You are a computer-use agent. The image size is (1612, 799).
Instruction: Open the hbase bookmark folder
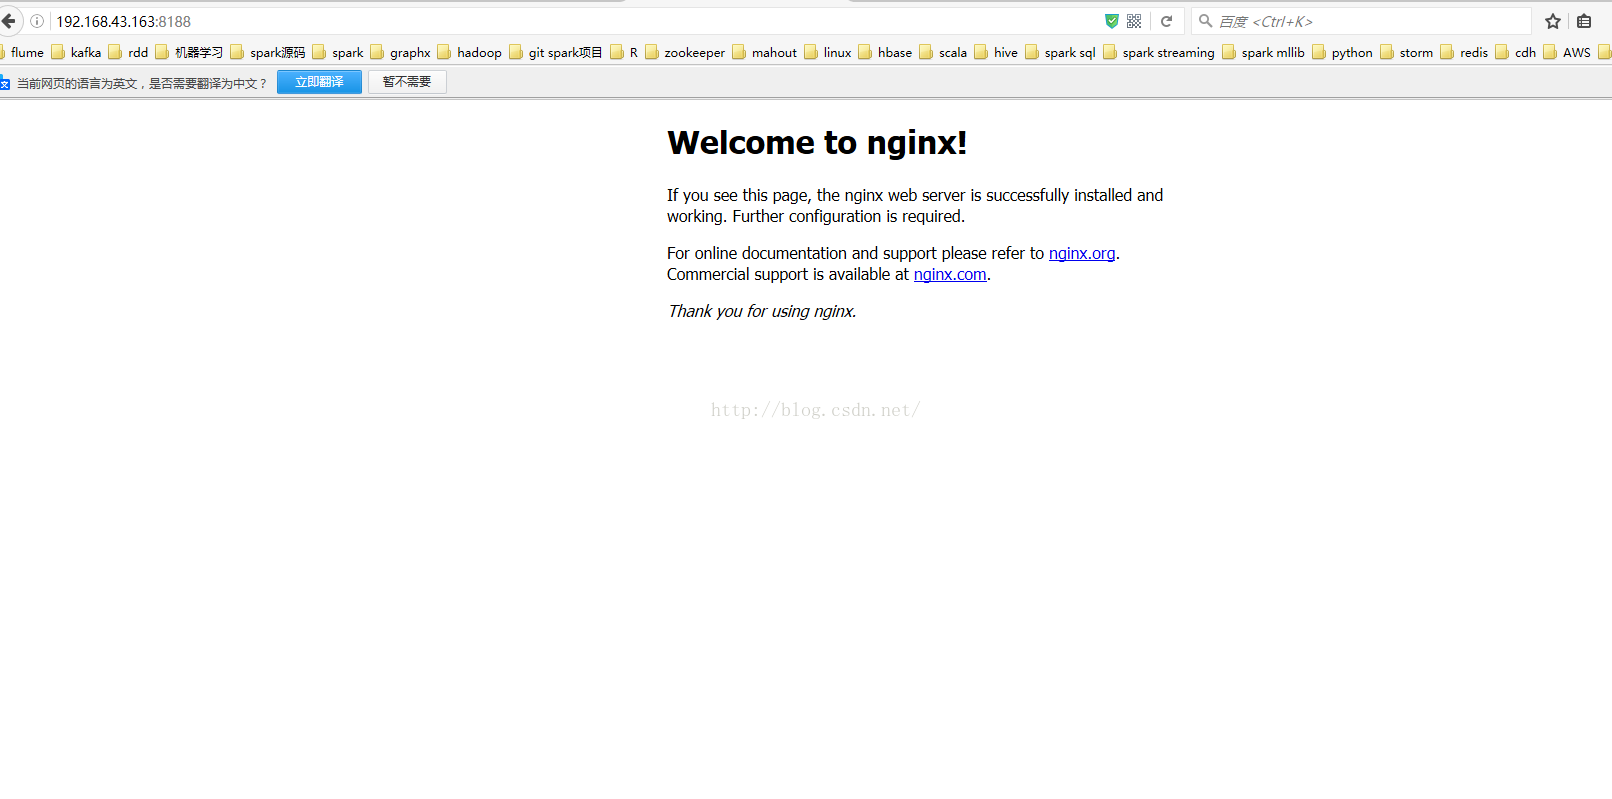(x=886, y=52)
